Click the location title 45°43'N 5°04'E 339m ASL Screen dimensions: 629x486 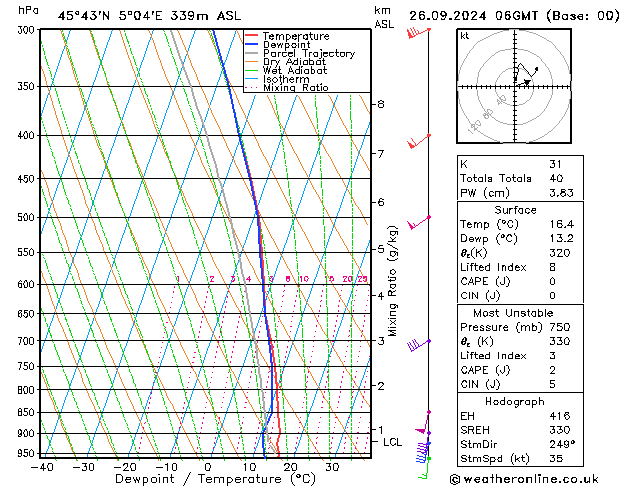coord(149,16)
